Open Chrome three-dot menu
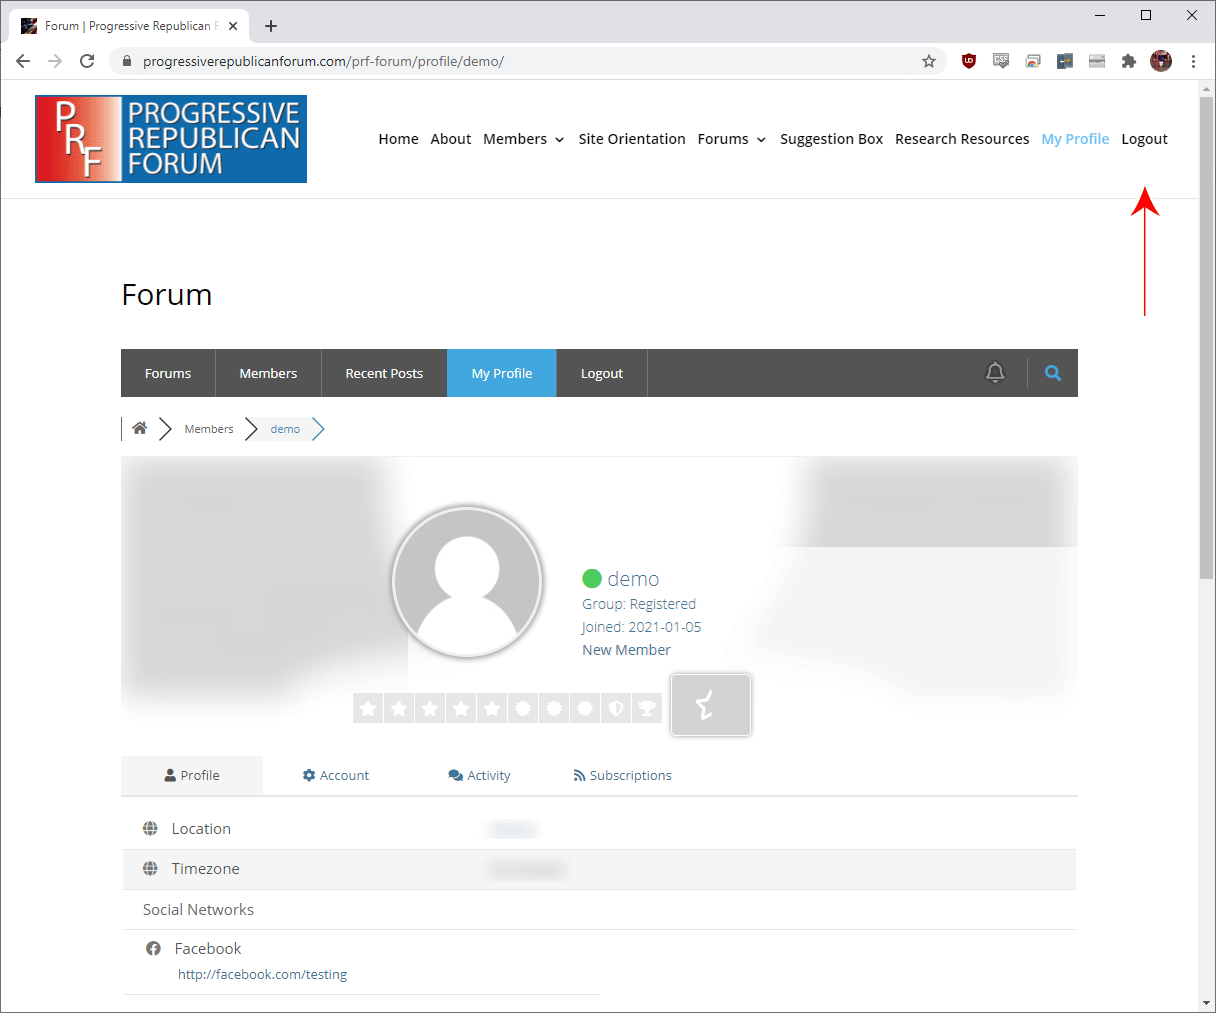 click(x=1193, y=61)
